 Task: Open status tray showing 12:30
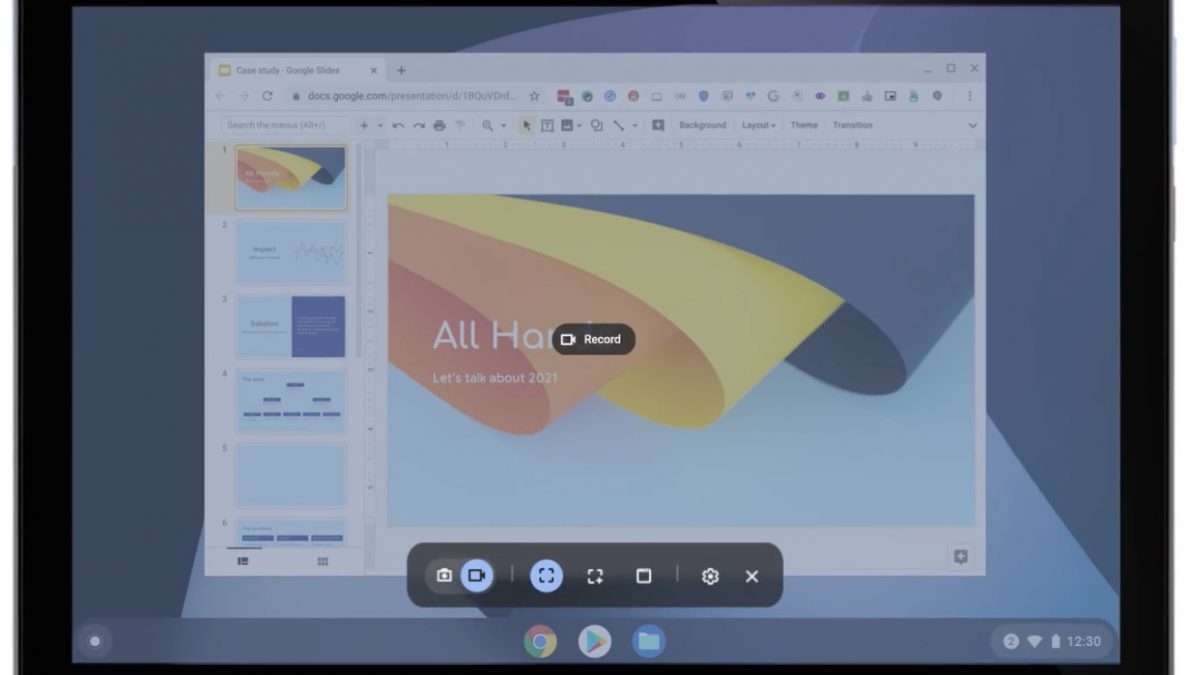point(1051,641)
